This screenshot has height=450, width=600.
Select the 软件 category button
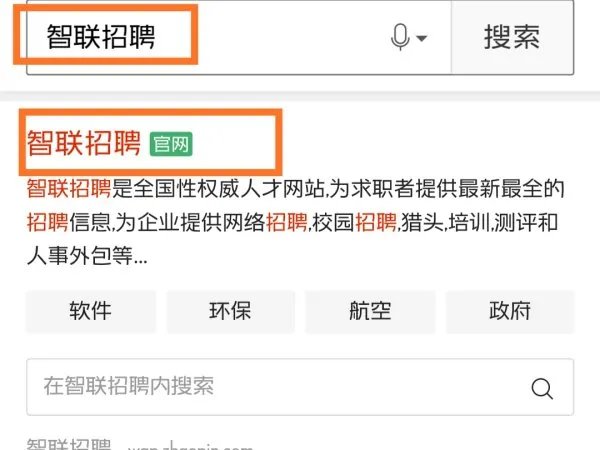[x=91, y=311]
